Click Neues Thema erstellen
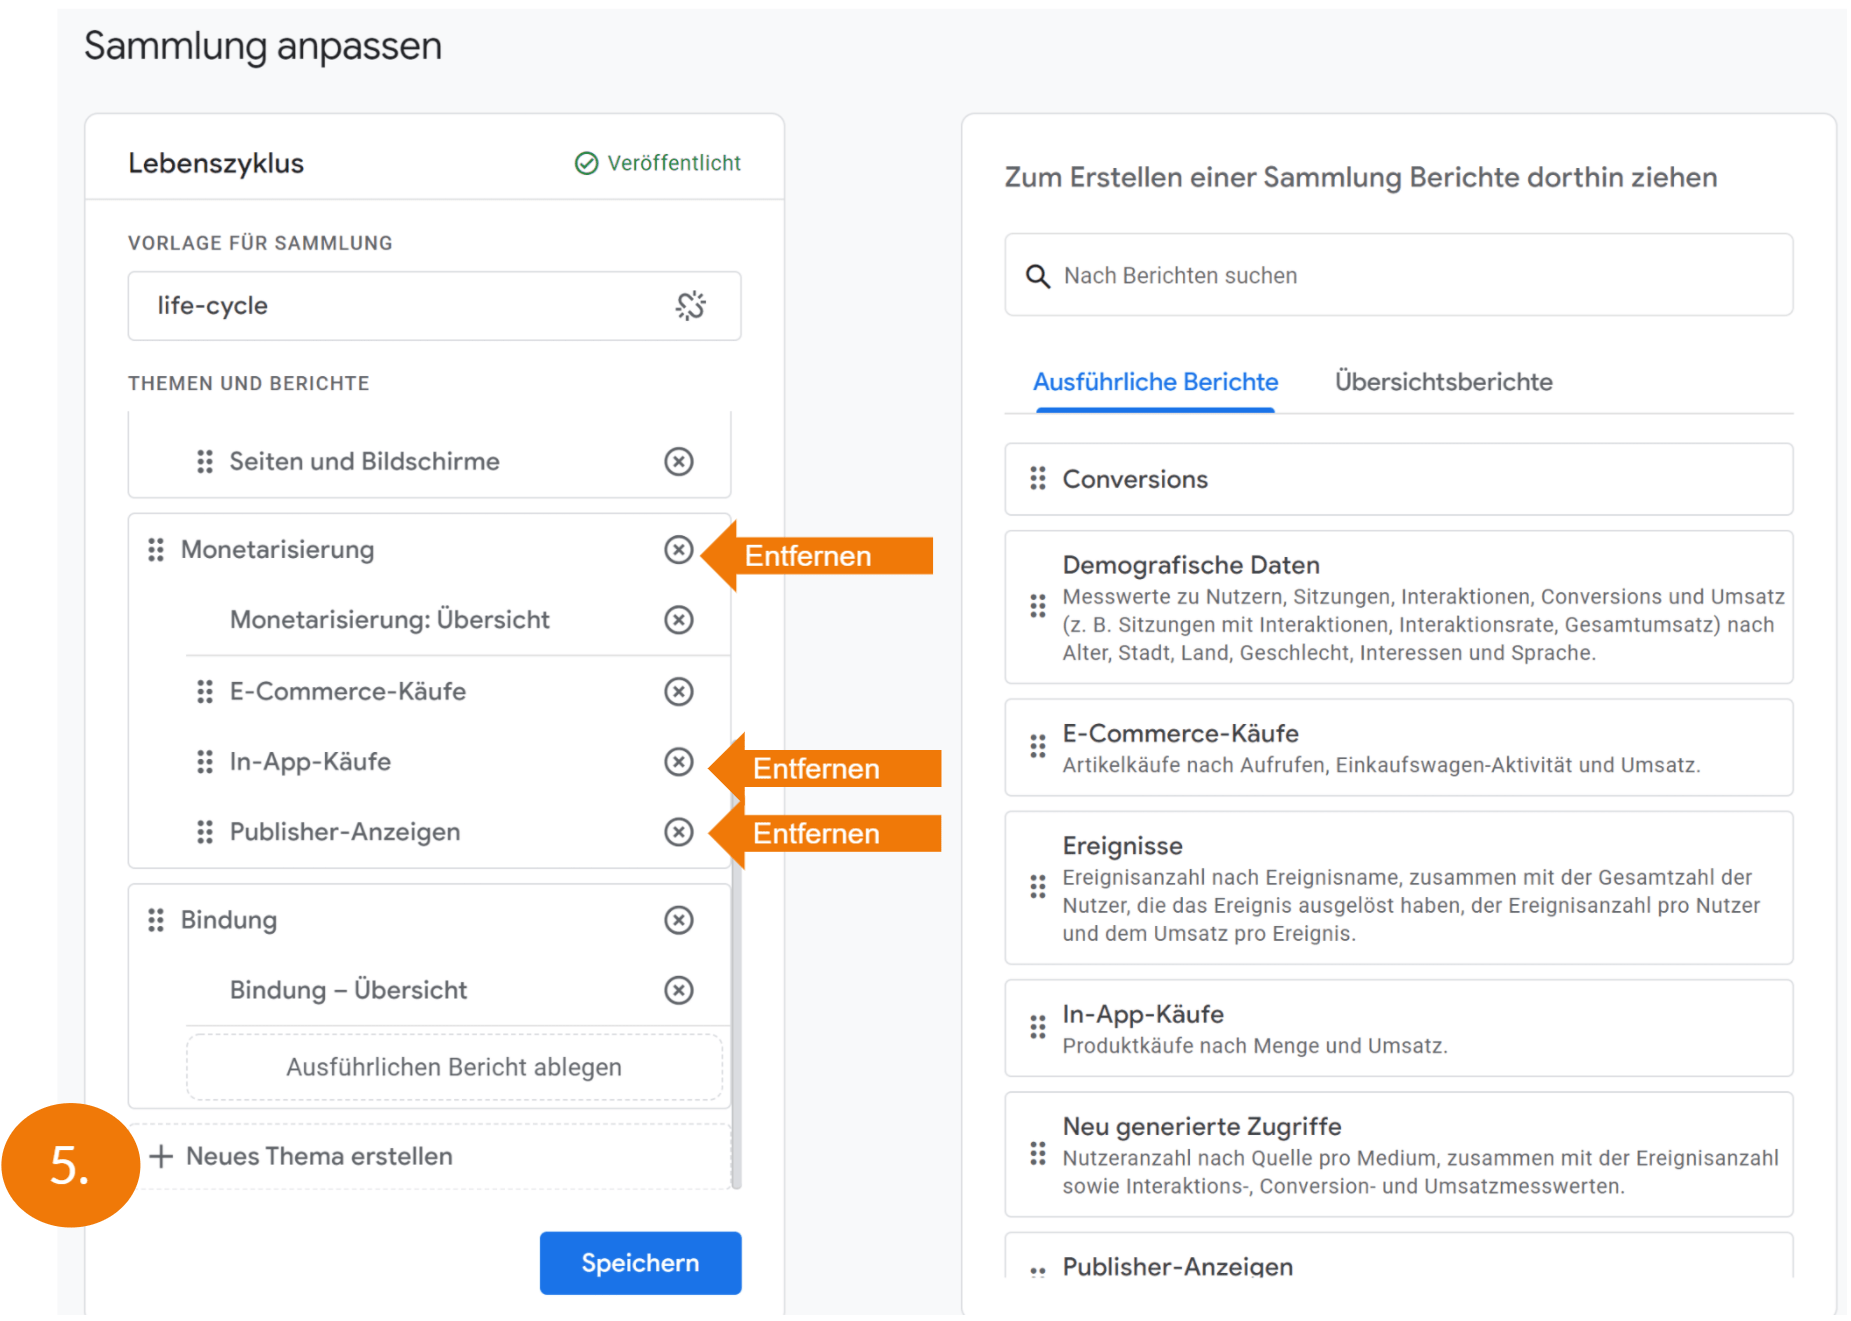 pyautogui.click(x=319, y=1156)
